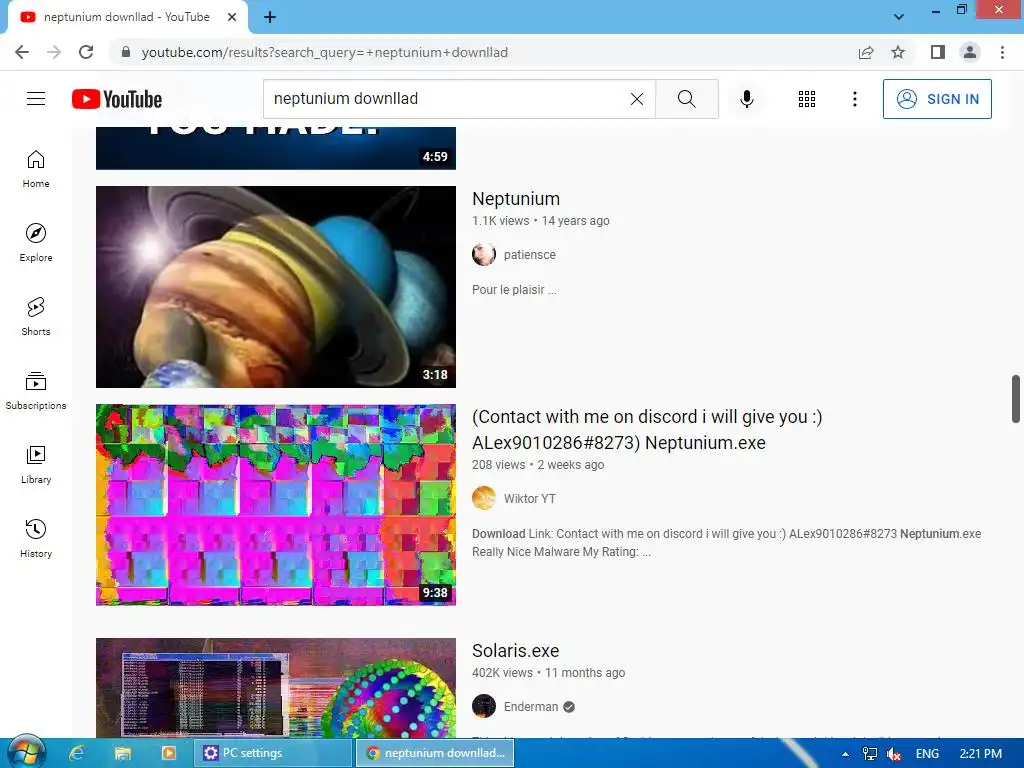Click the 2:21 PM clock

[x=980, y=754]
